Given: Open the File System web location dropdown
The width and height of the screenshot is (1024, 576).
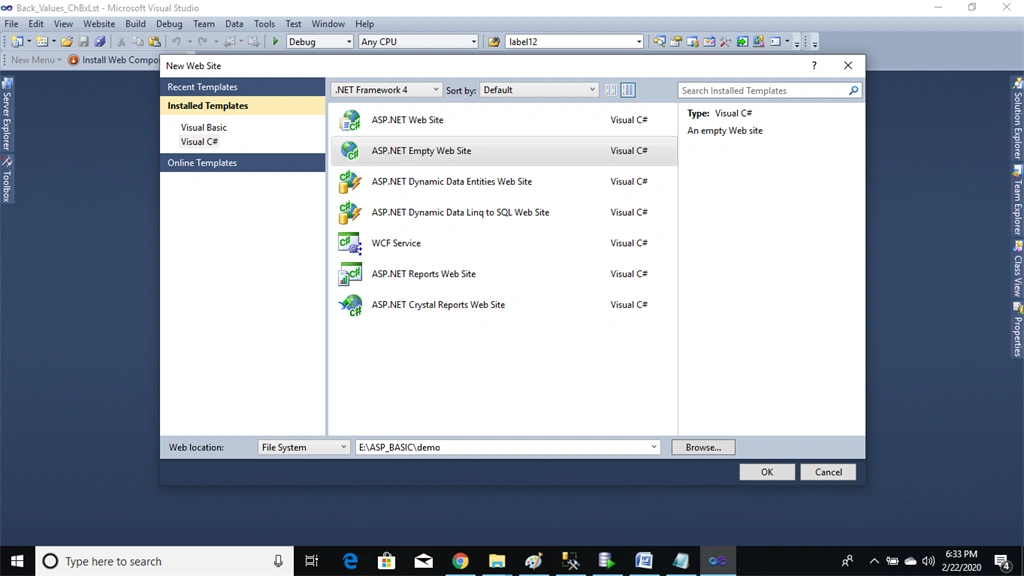Looking at the screenshot, I should (x=304, y=447).
